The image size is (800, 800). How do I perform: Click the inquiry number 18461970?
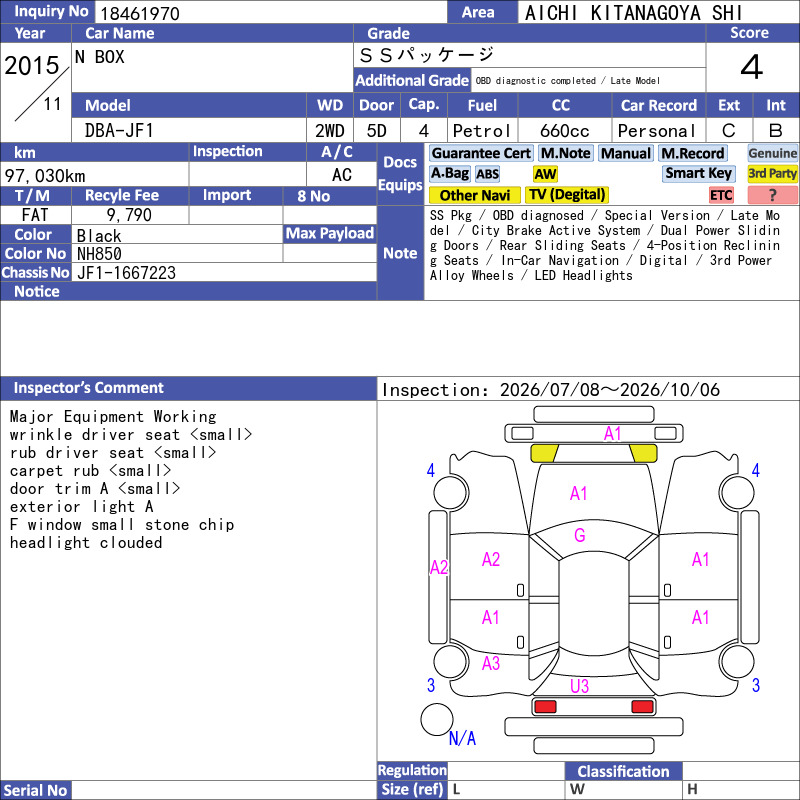coord(140,13)
